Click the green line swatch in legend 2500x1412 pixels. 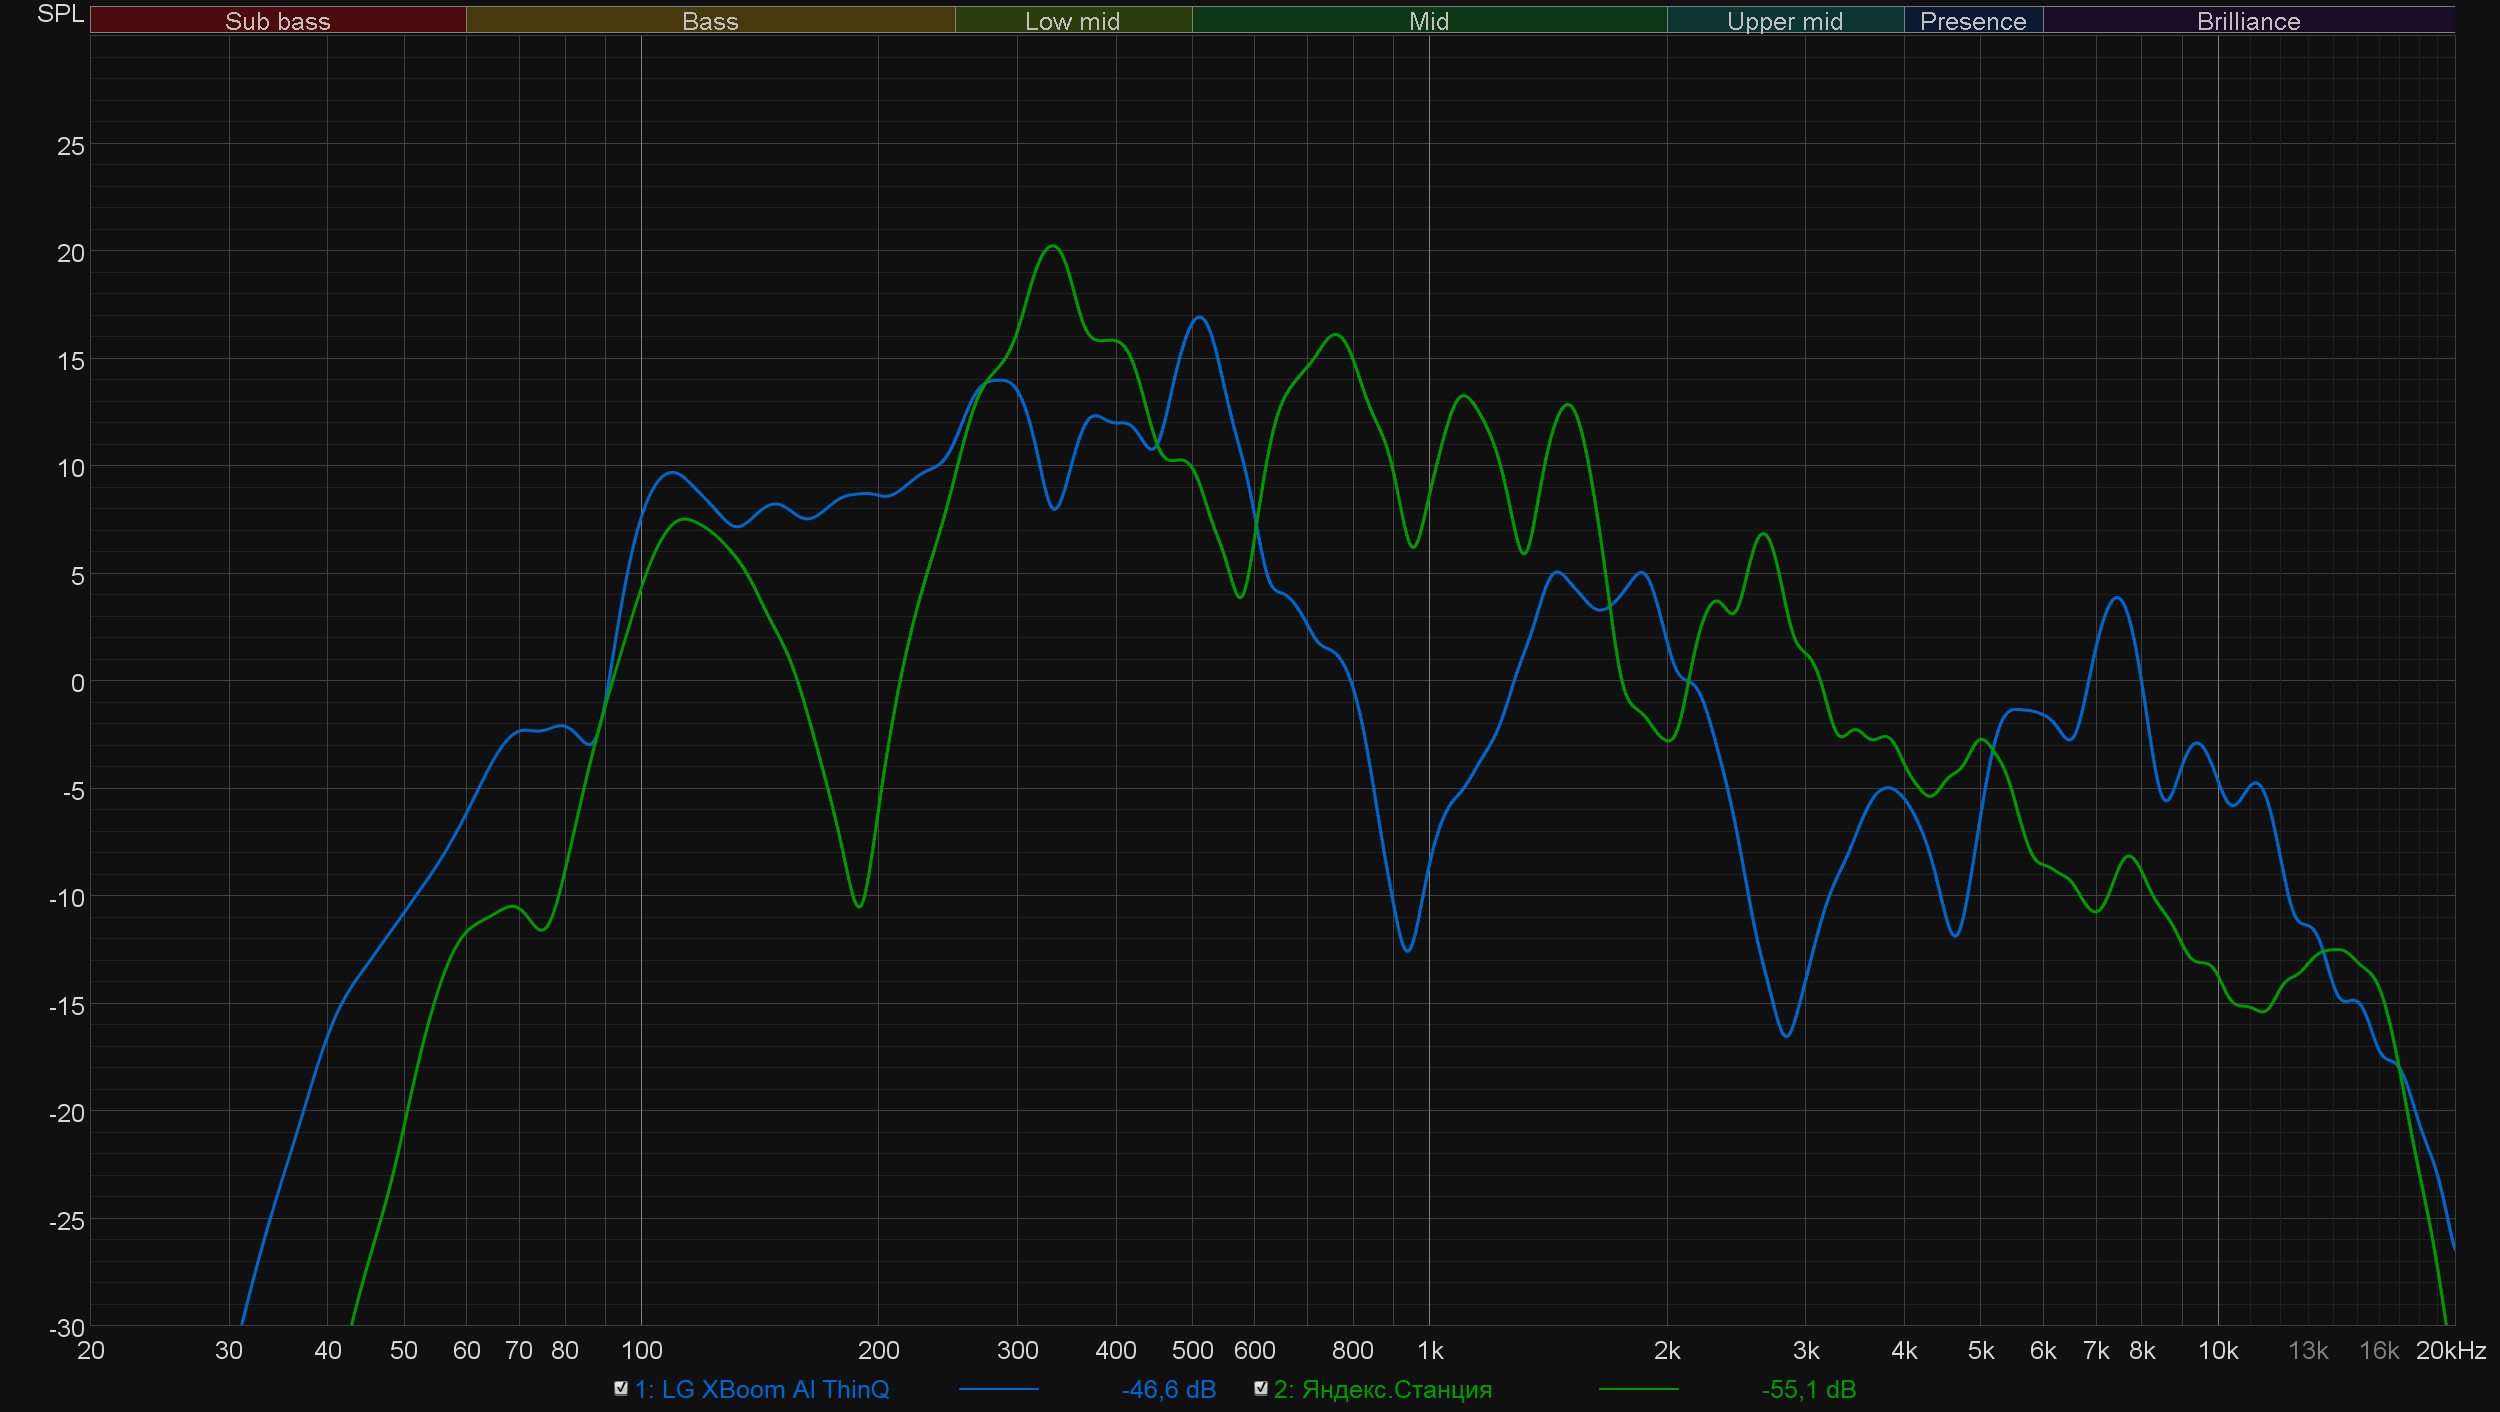tap(1638, 1389)
